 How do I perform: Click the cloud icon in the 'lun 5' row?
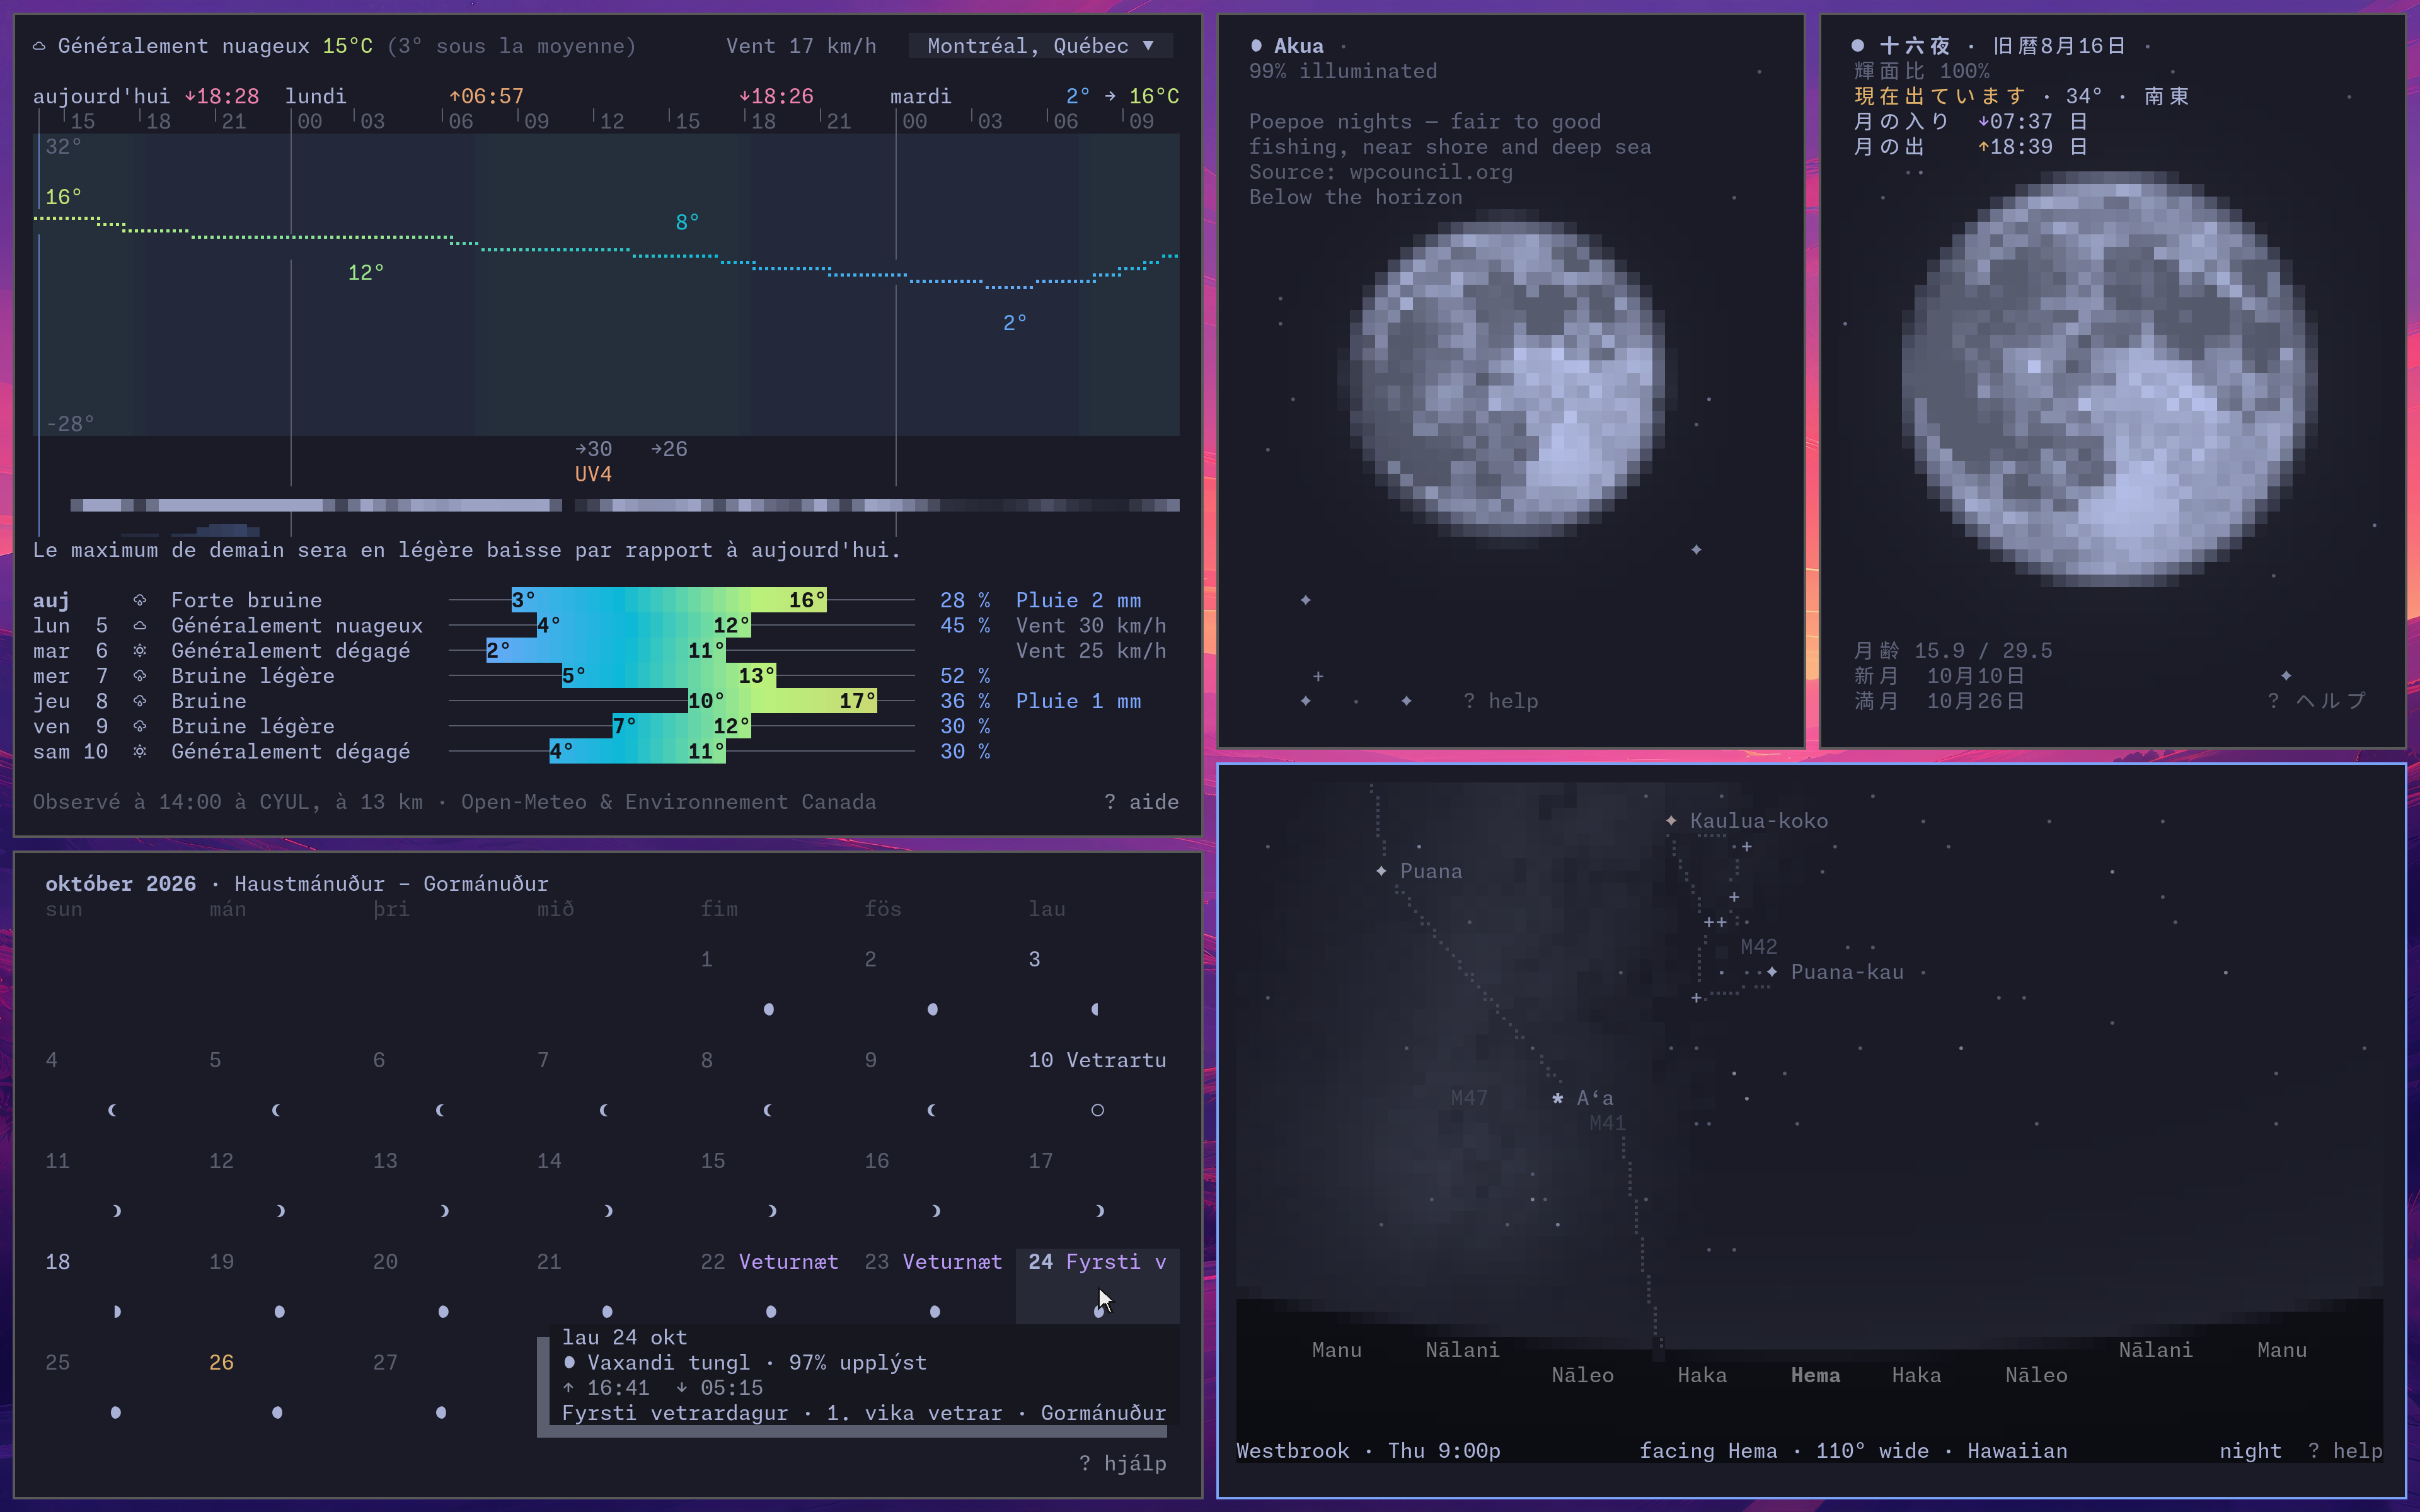(x=140, y=625)
